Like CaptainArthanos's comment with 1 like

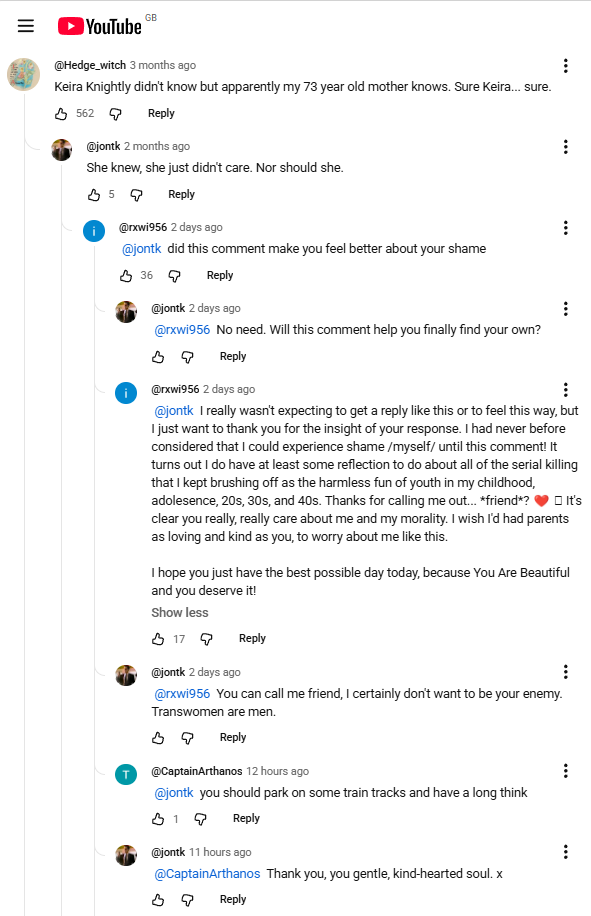coord(158,819)
